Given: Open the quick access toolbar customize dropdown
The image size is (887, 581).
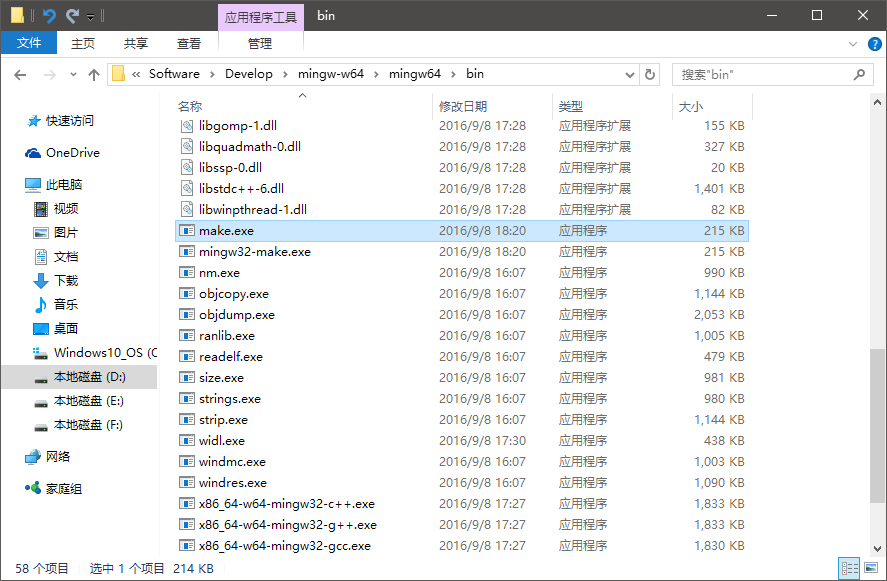Looking at the screenshot, I should click(90, 15).
